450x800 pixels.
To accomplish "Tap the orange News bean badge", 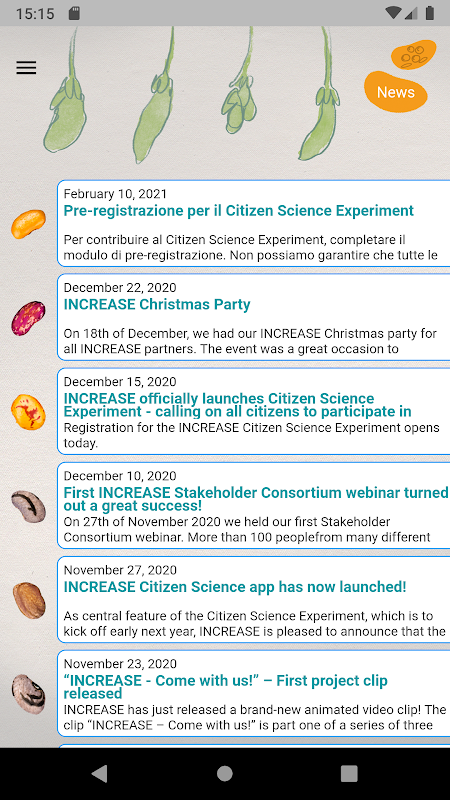I will [x=395, y=92].
